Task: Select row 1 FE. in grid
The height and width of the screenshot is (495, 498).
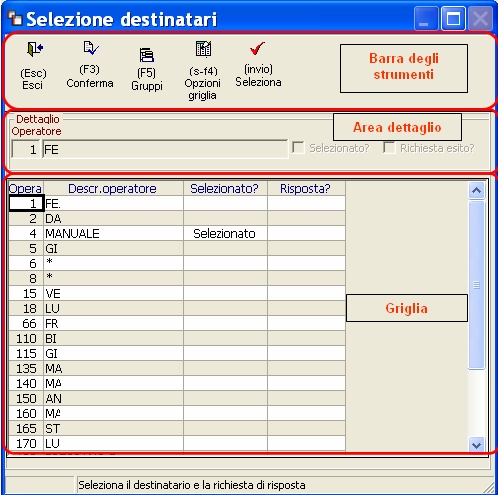Action: coord(177,203)
